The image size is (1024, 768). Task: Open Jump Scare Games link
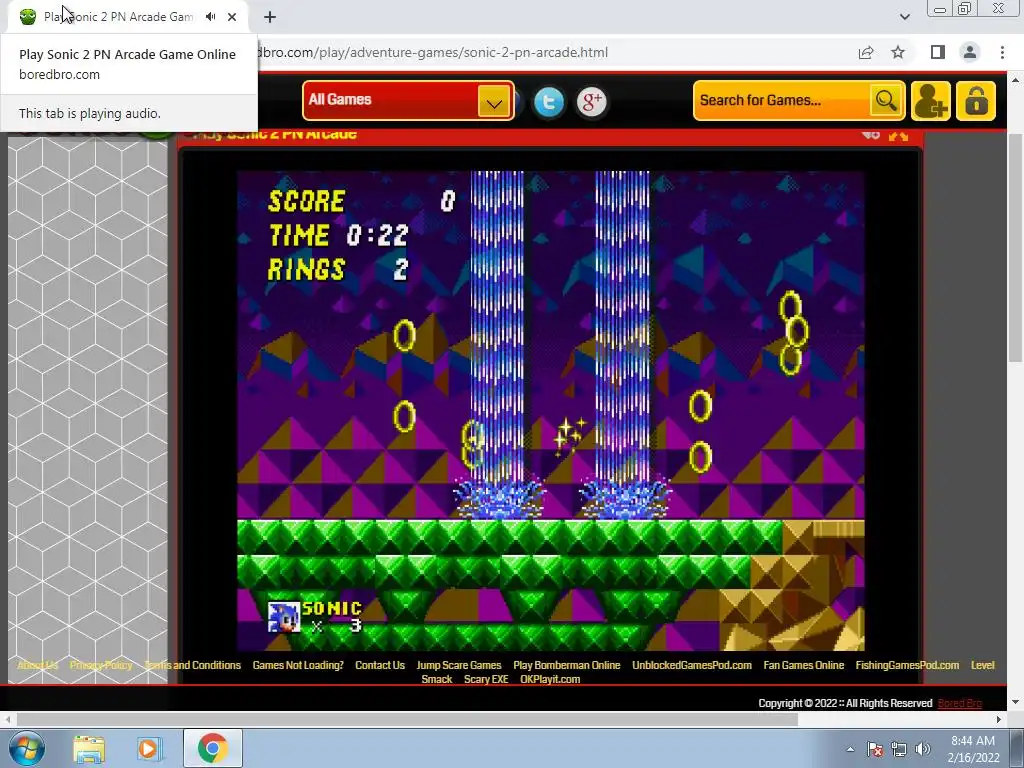click(x=459, y=665)
